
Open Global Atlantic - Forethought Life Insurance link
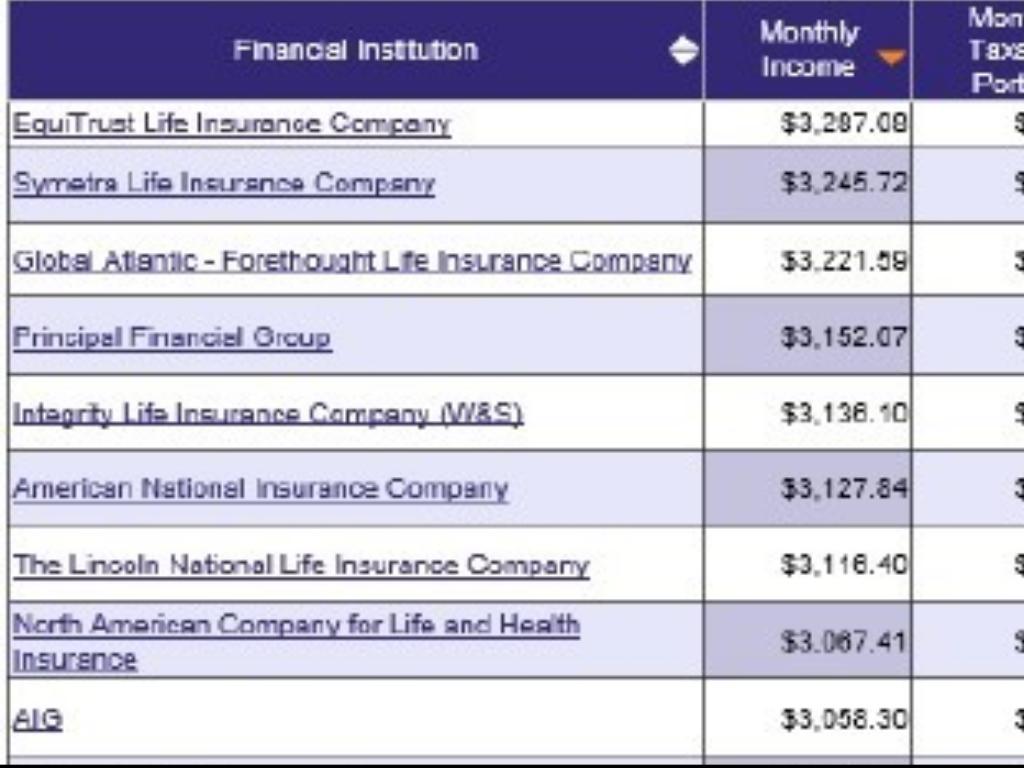351,261
